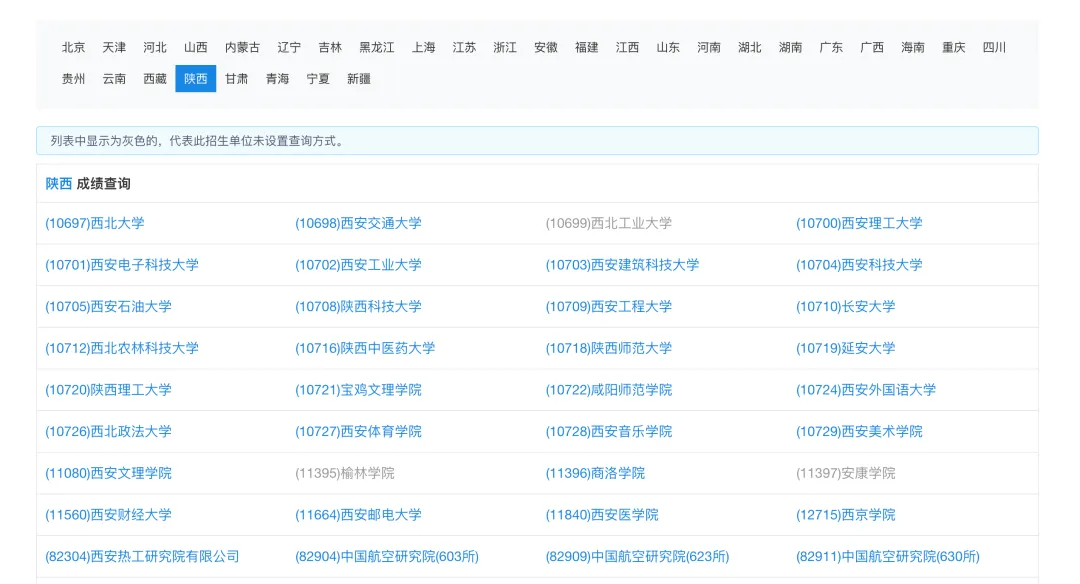Click the highlighted 陕西 tab
Image resolution: width=1080 pixels, height=584 pixels.
(x=196, y=79)
